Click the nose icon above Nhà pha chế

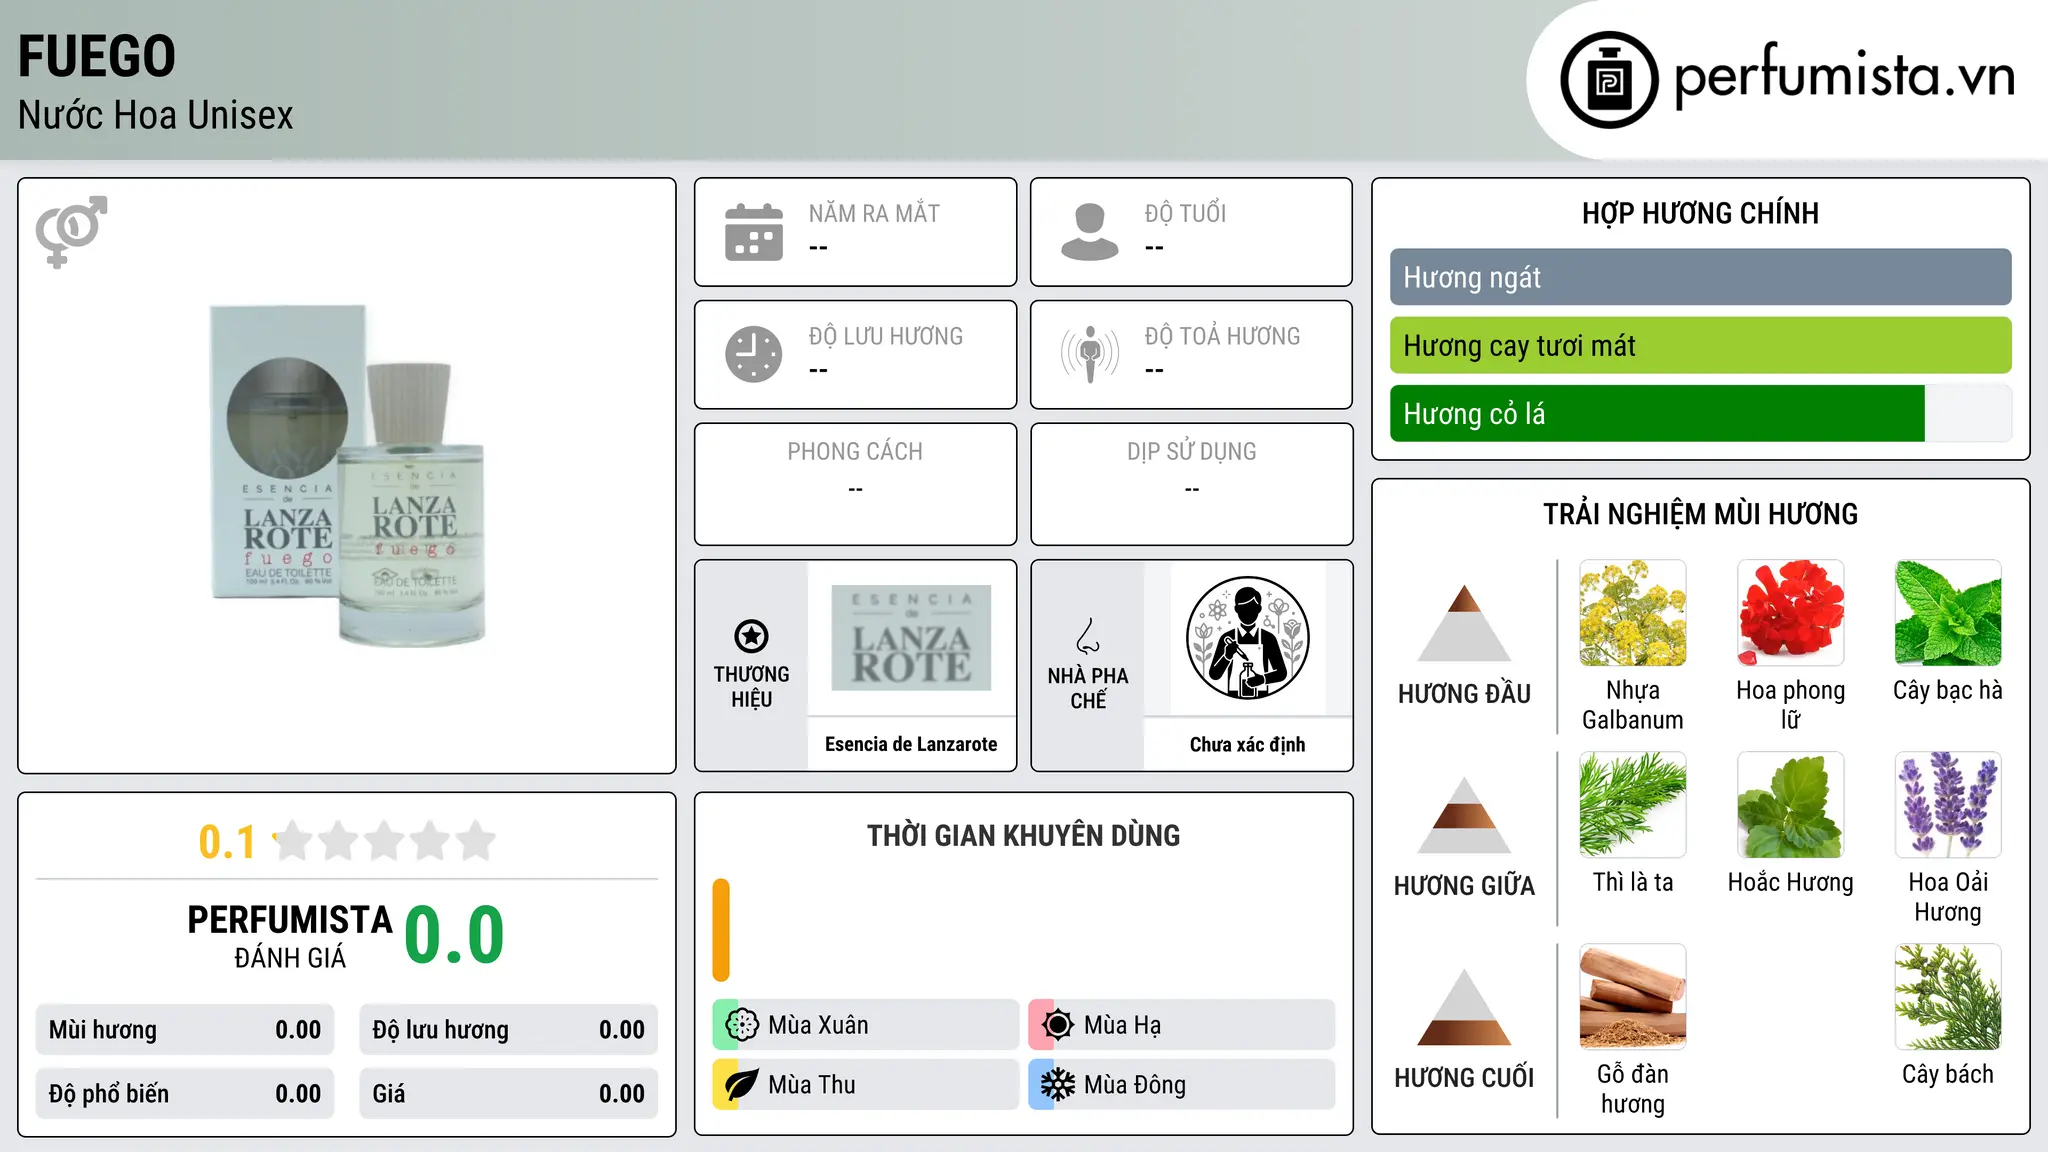pos(1088,636)
